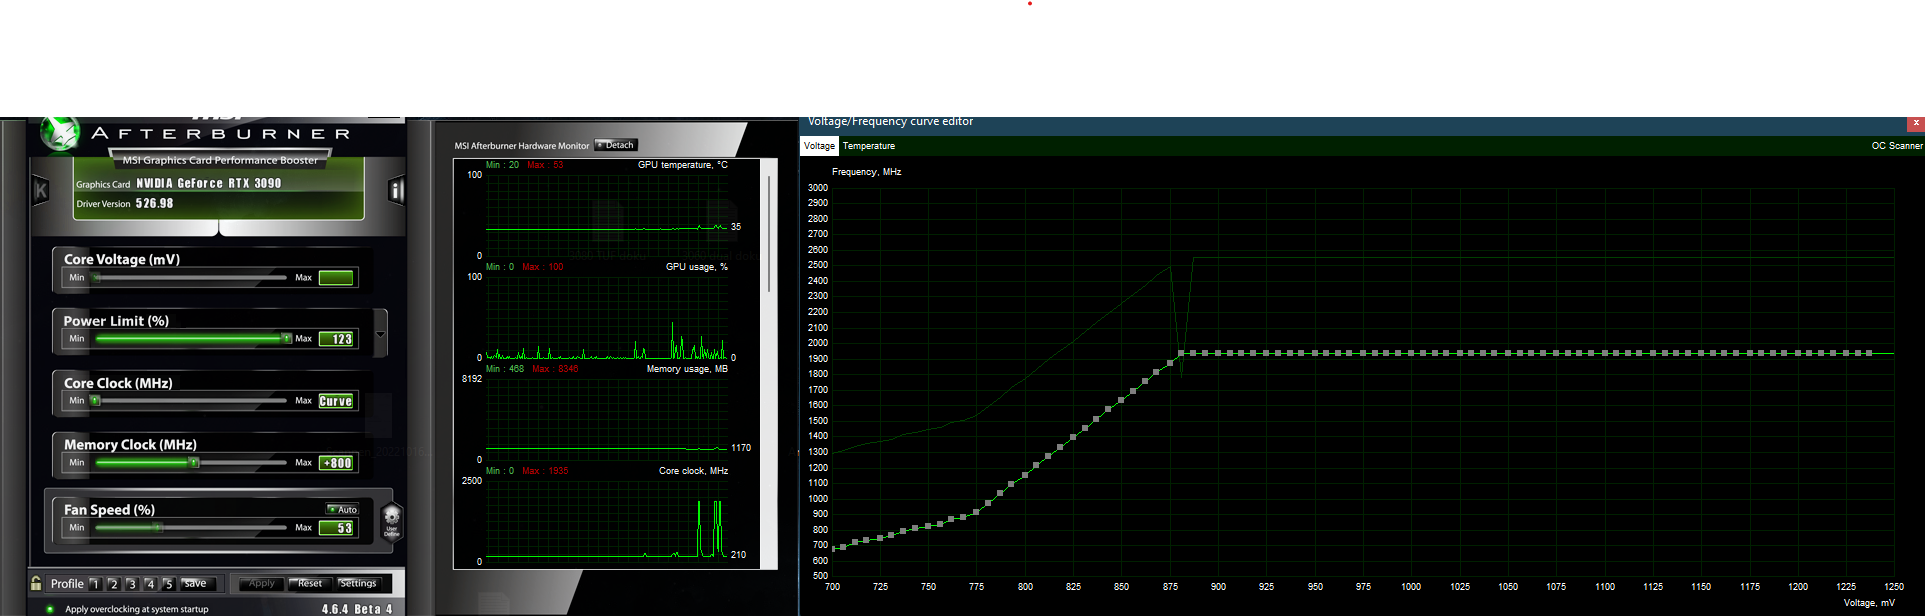The height and width of the screenshot is (616, 1925).
Task: Select profile slot 5
Action: tap(168, 584)
